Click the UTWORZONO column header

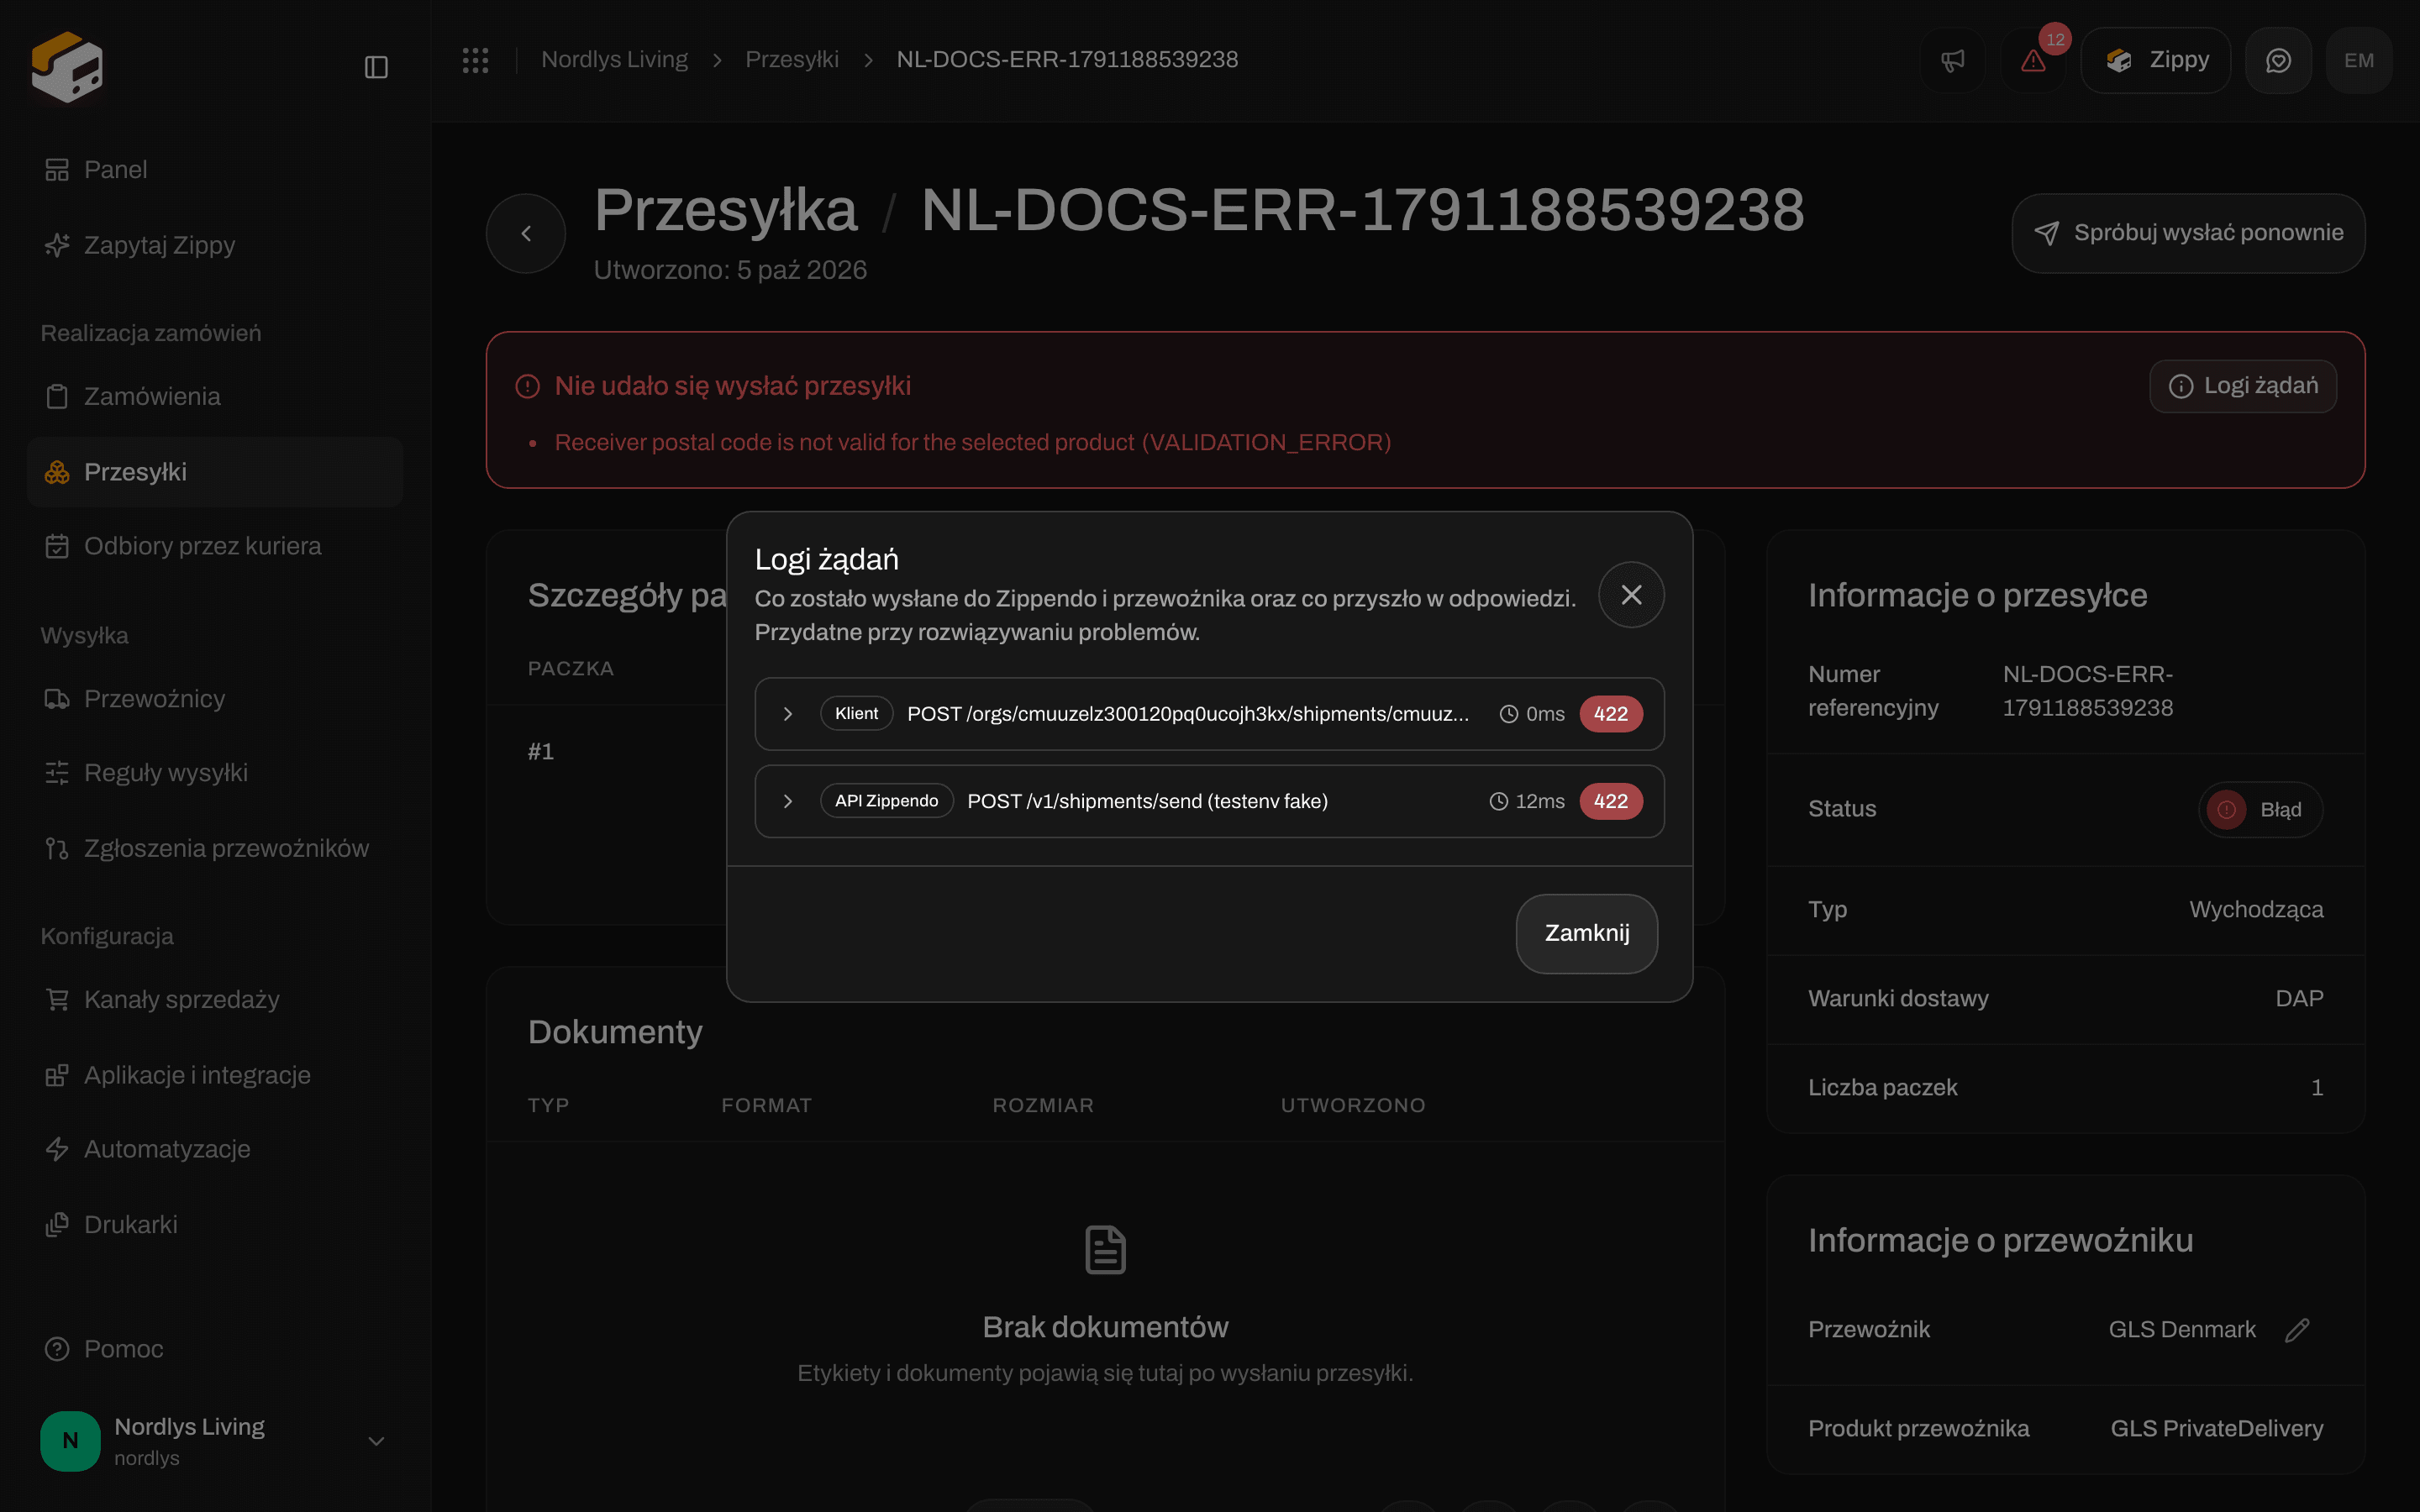(x=1353, y=1105)
